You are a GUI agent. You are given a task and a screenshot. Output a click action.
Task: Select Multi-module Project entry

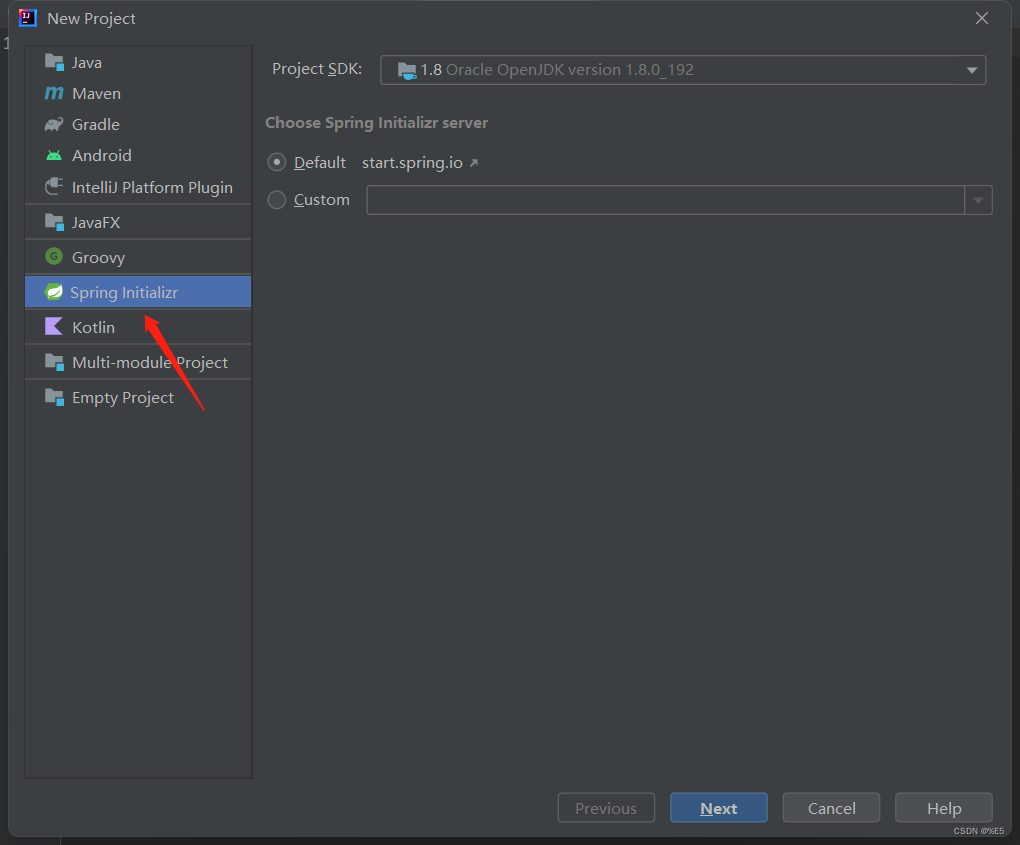tap(138, 362)
